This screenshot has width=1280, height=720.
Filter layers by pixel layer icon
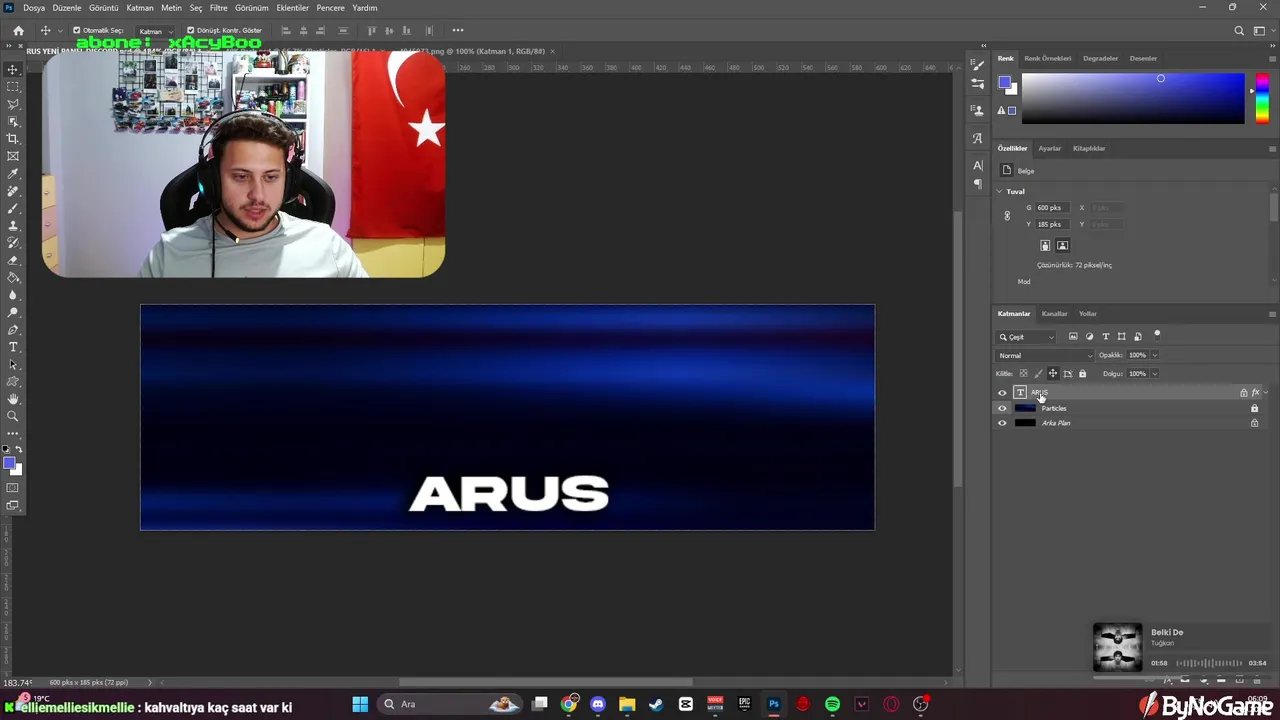1073,337
